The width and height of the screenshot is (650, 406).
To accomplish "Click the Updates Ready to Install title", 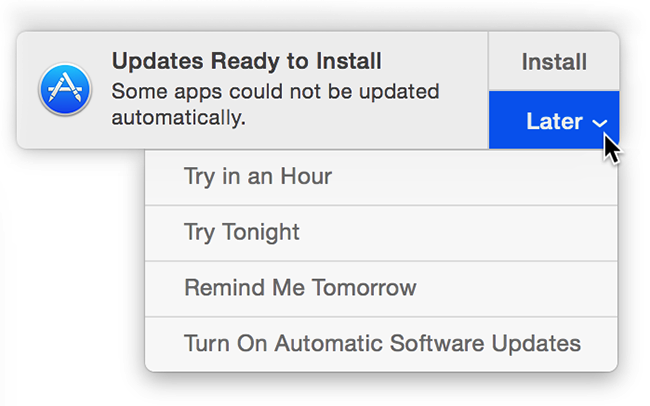I will click(x=246, y=61).
